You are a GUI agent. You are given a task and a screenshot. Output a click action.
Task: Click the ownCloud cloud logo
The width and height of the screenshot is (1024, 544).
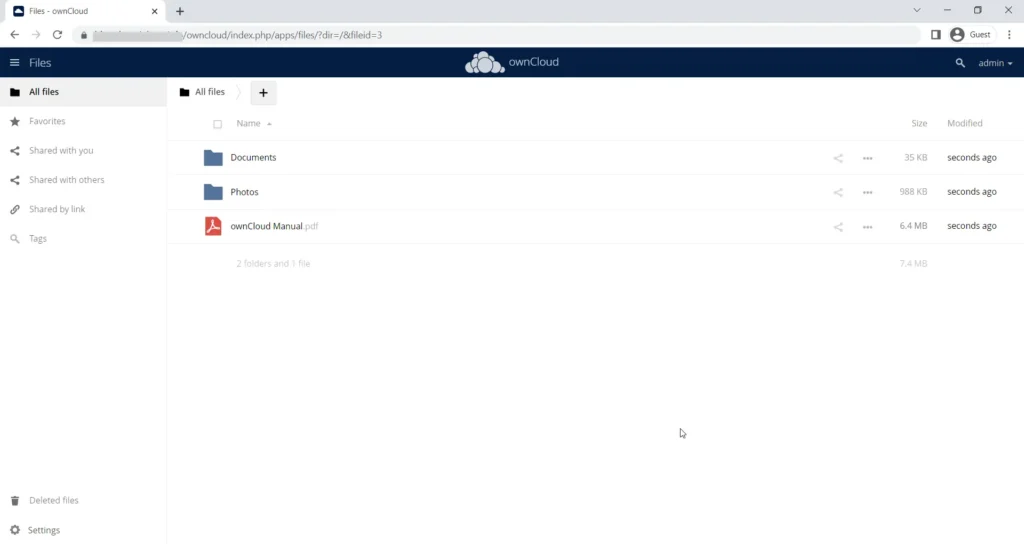pos(485,63)
